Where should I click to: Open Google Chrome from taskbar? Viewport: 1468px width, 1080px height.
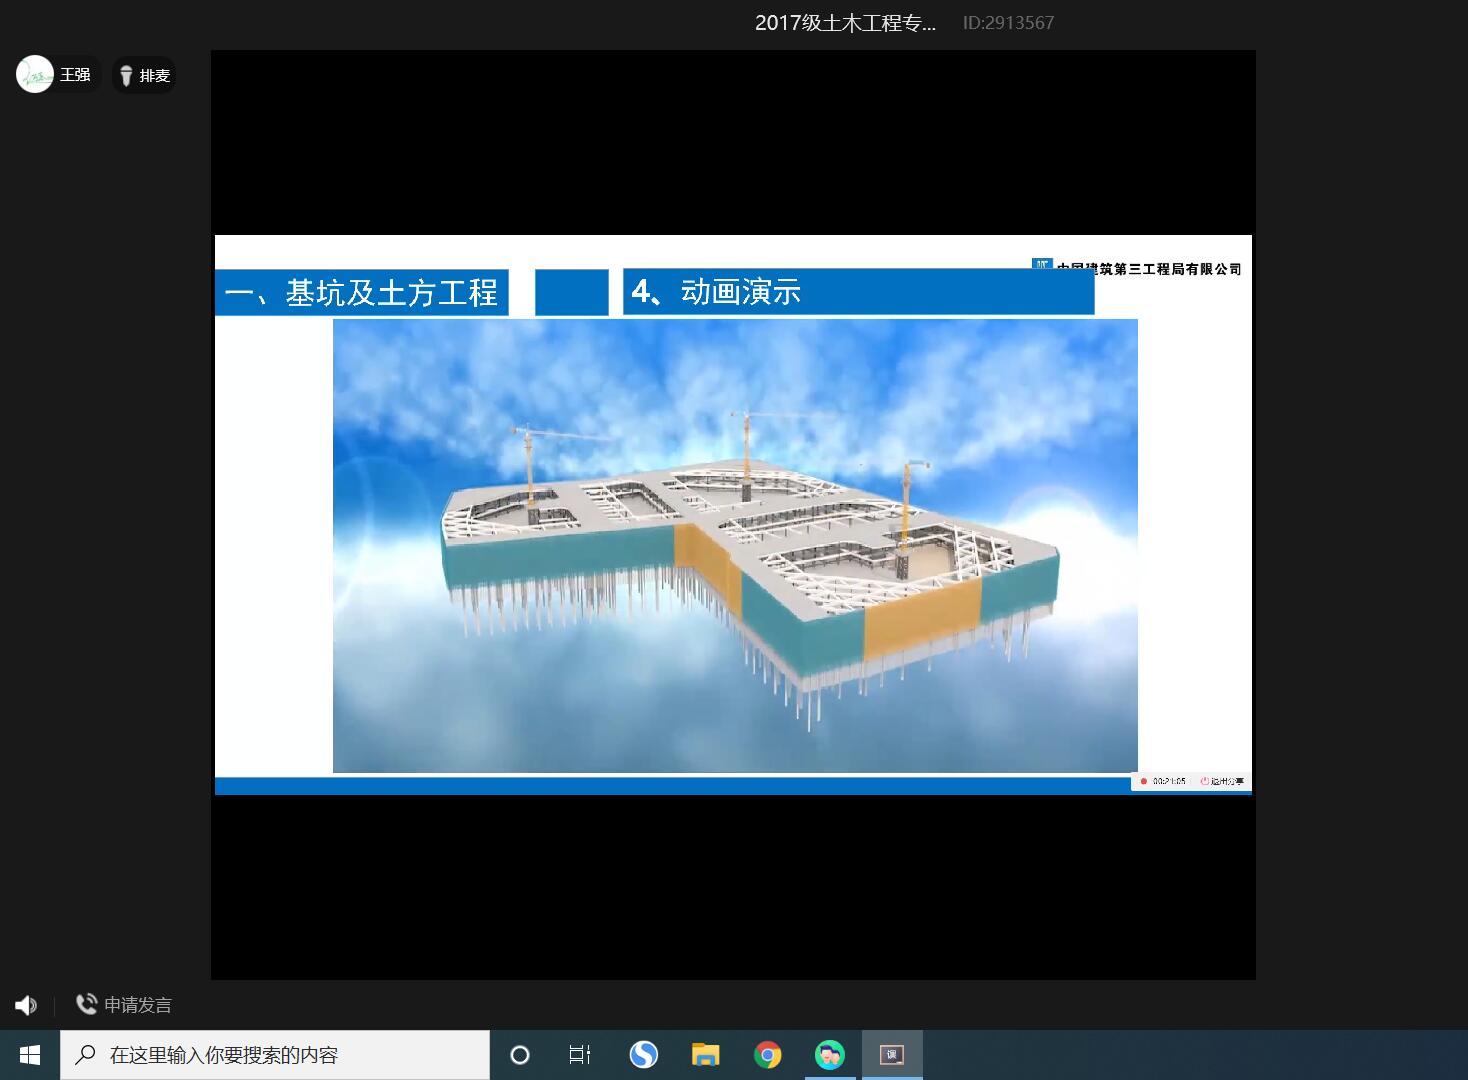tap(768, 1055)
